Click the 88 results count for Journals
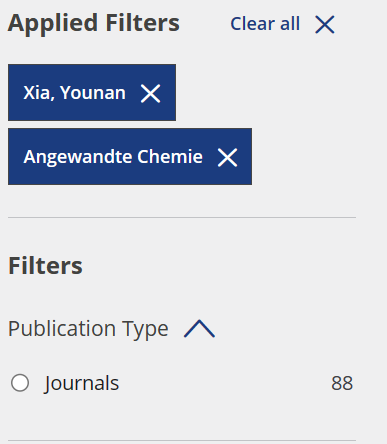Image resolution: width=387 pixels, height=444 pixels. click(x=342, y=383)
